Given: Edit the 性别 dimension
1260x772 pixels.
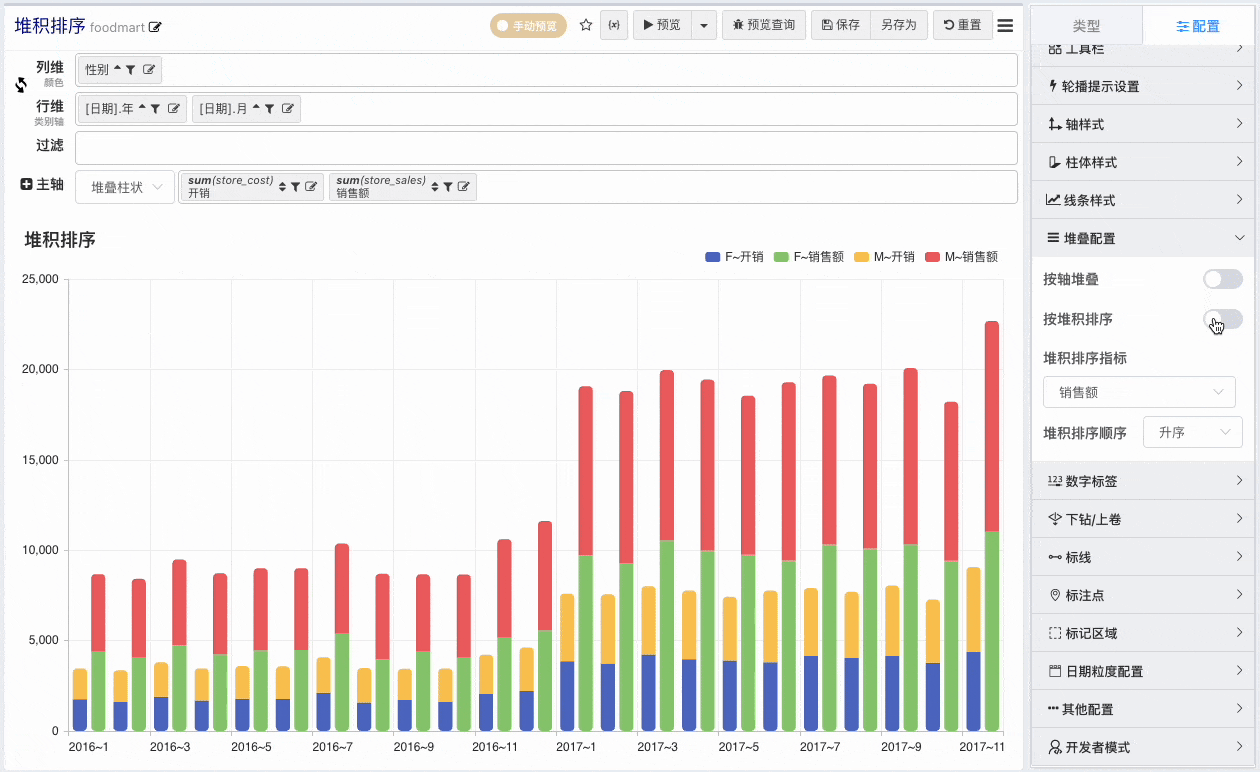Looking at the screenshot, I should click(x=149, y=70).
